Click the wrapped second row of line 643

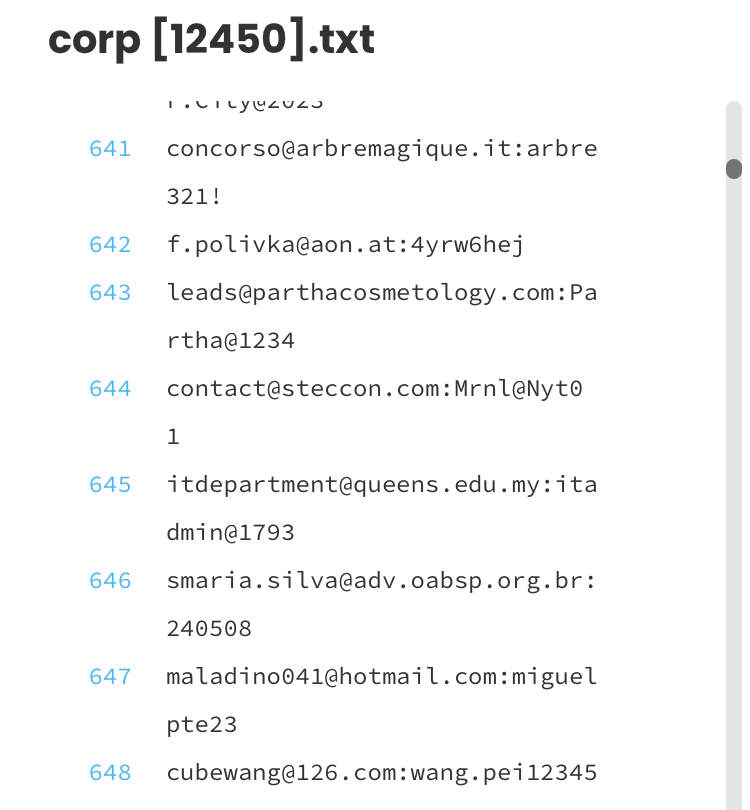coord(231,341)
